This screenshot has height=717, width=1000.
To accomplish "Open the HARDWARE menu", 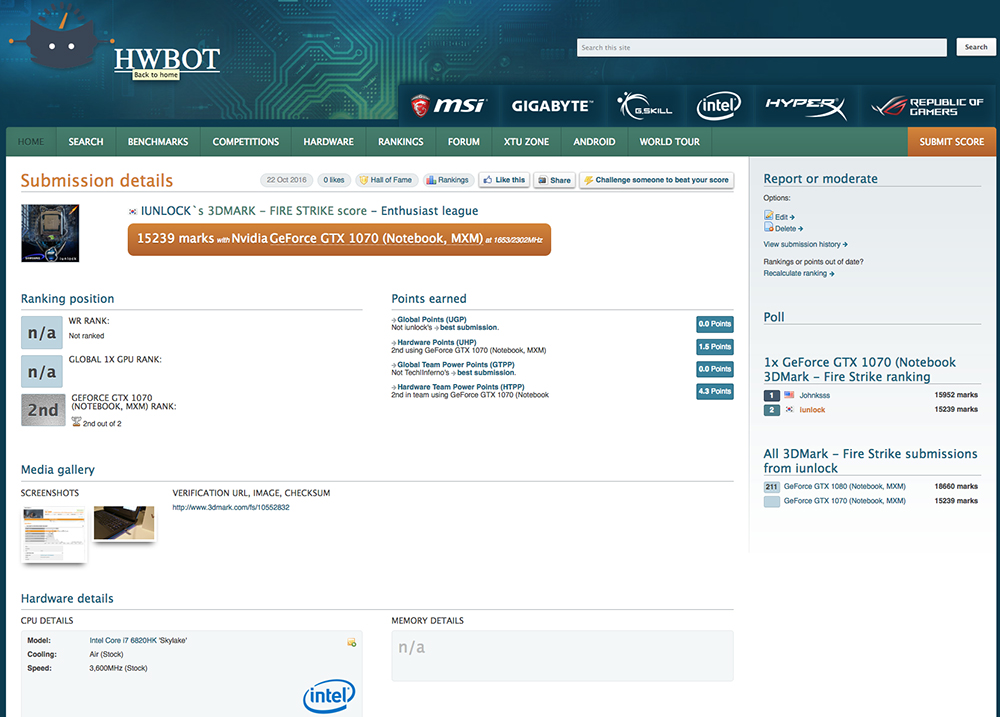I will 328,142.
